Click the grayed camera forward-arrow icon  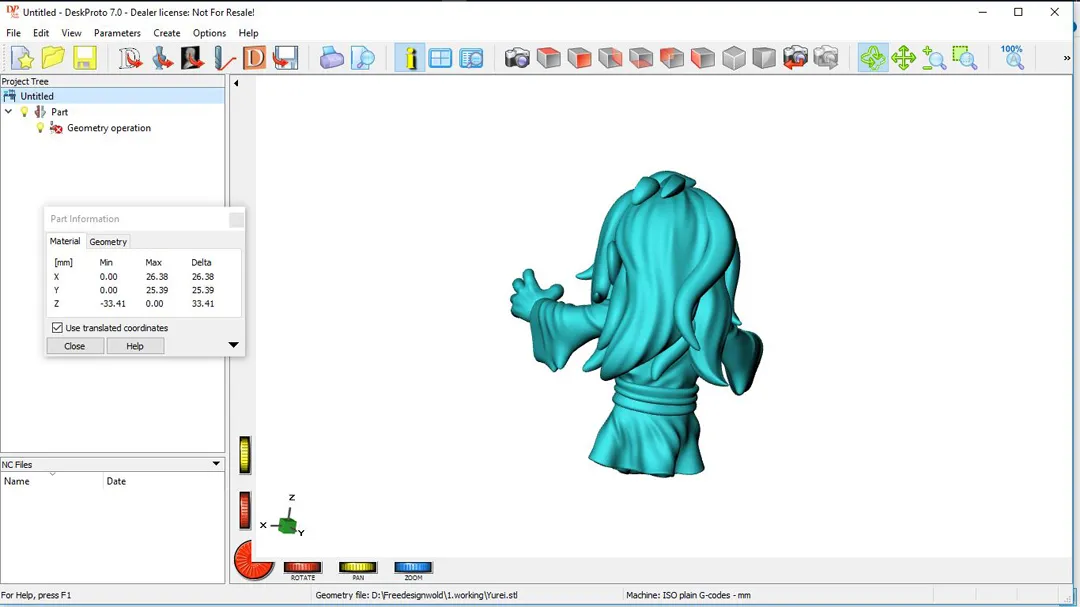pos(827,59)
